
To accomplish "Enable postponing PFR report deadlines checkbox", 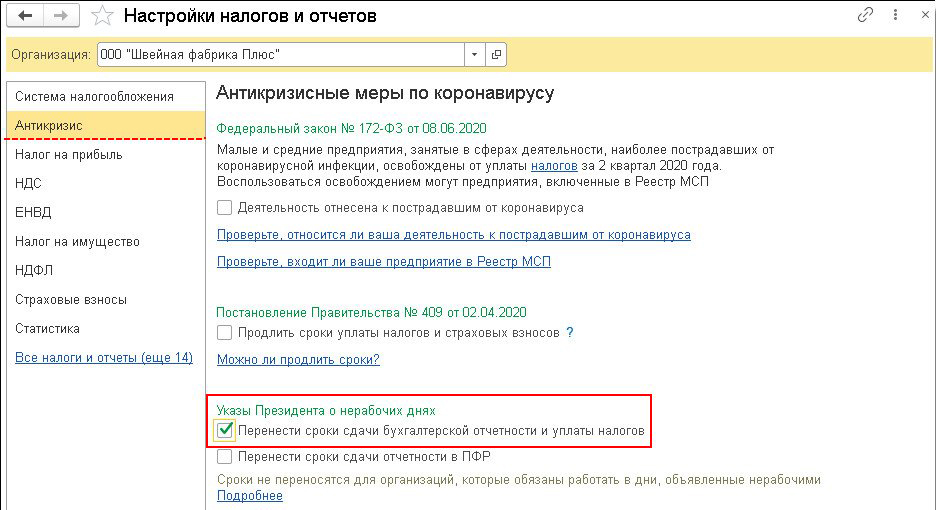I will [x=225, y=457].
